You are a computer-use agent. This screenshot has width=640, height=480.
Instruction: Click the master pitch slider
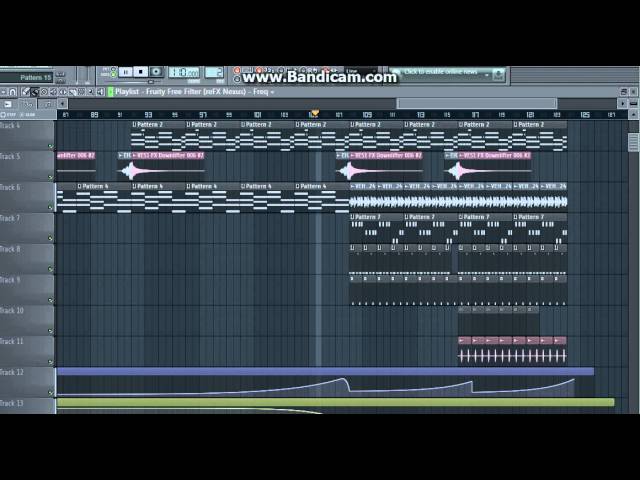[x=87, y=76]
